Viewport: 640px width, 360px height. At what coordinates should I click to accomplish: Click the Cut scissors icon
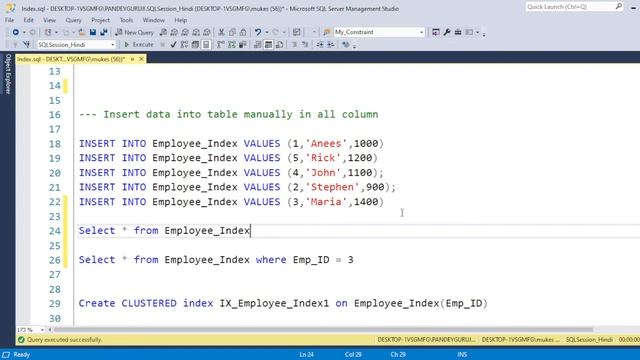221,32
